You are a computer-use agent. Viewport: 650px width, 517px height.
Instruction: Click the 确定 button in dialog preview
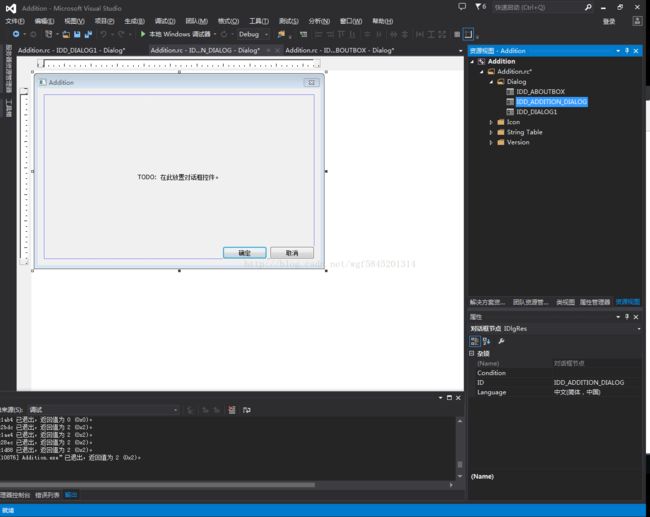[244, 253]
